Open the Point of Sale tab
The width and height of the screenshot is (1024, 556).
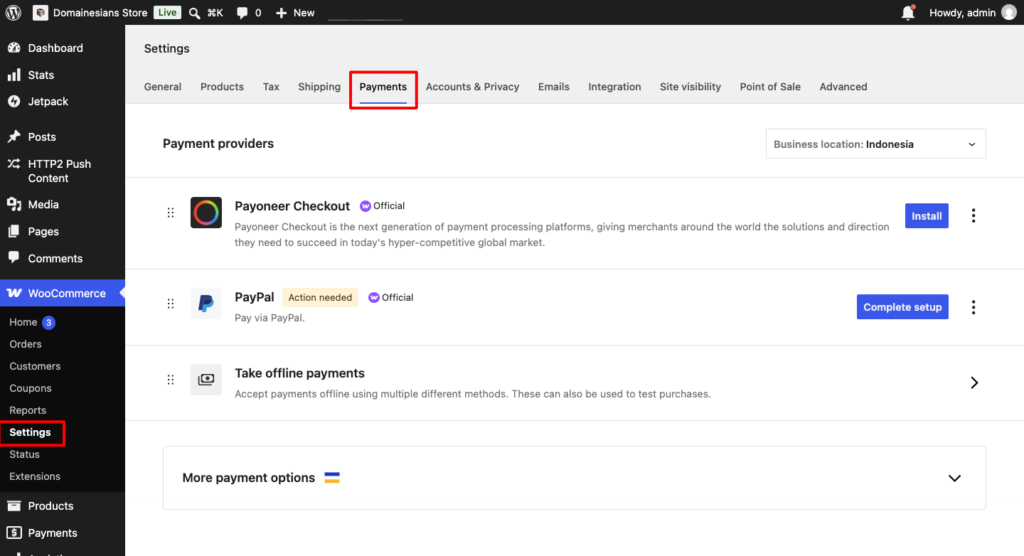770,87
